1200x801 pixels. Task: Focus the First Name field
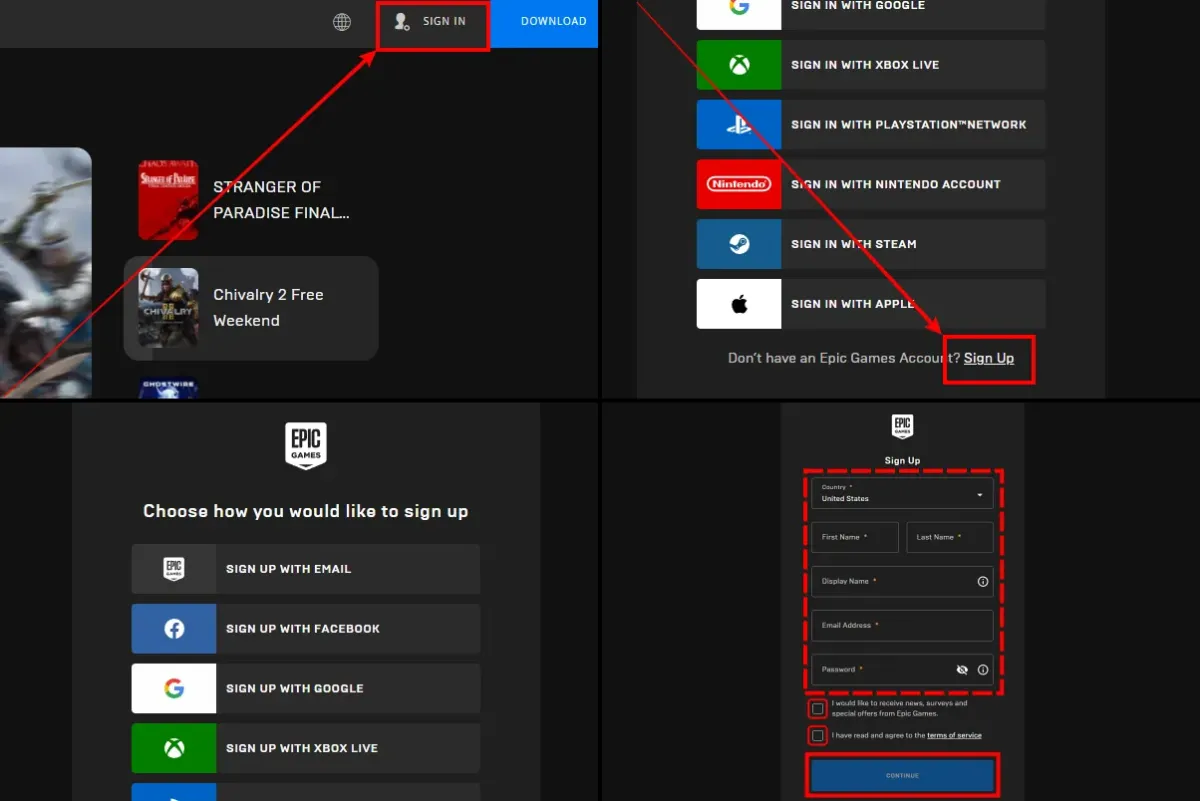click(855, 537)
